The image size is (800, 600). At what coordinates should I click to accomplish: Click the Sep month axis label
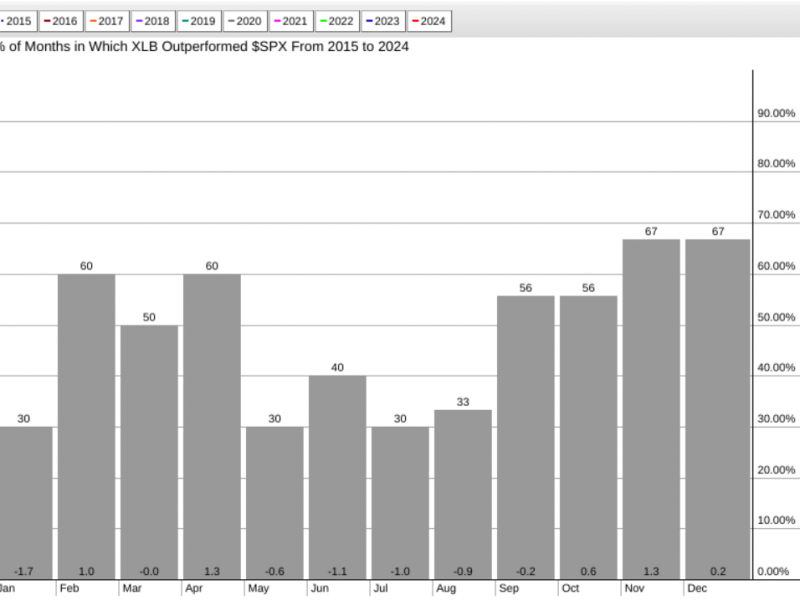tap(509, 588)
